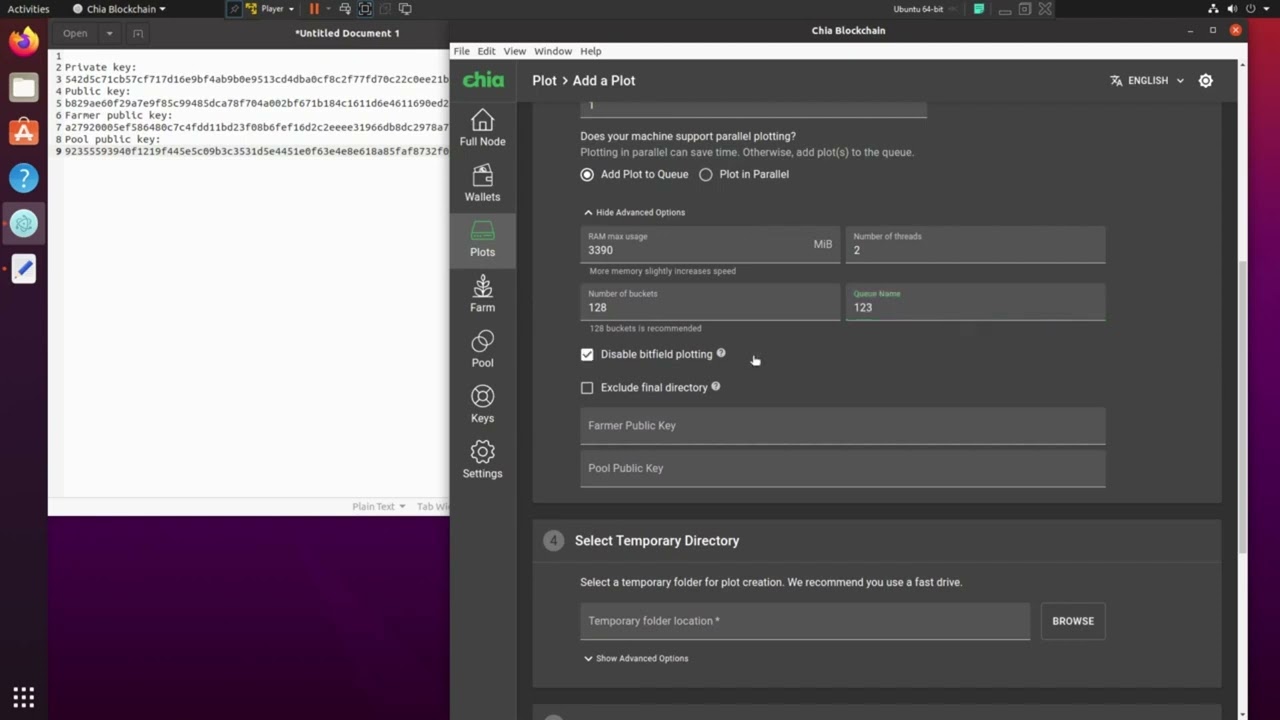
Task: Open the dropdown arrow next to Open
Action: 109,33
